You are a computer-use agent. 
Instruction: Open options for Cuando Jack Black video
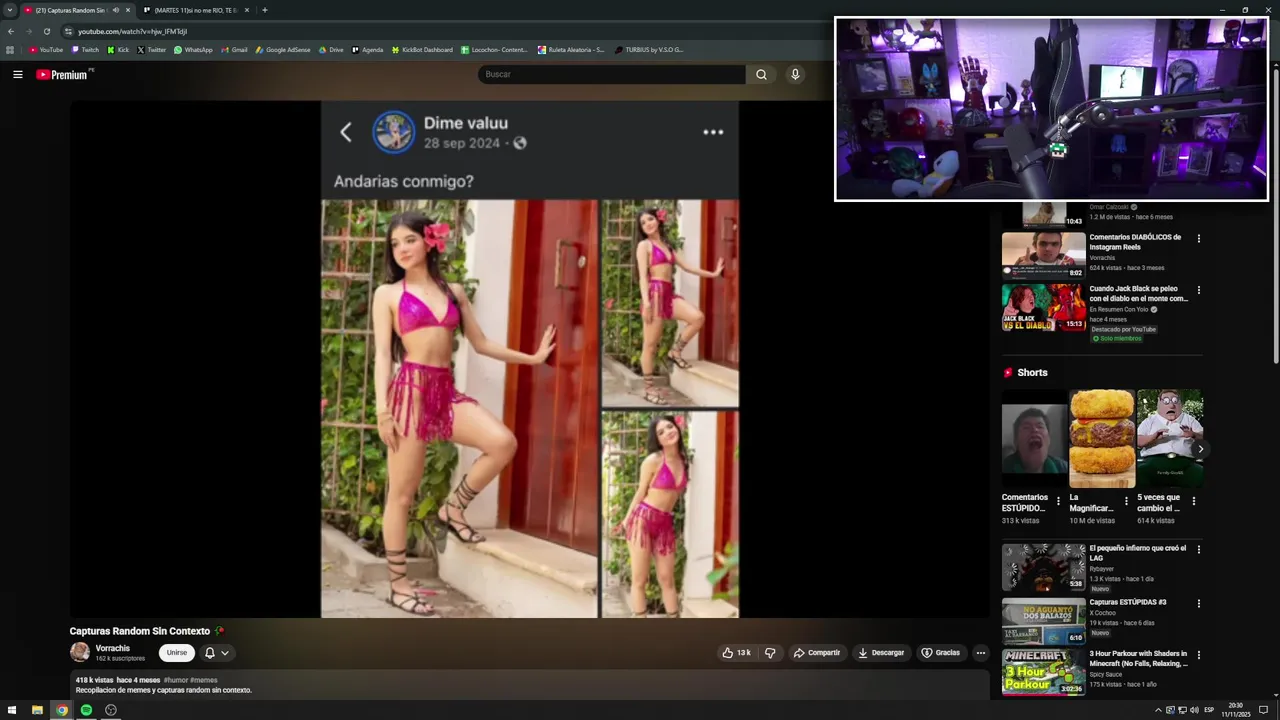coord(1198,291)
